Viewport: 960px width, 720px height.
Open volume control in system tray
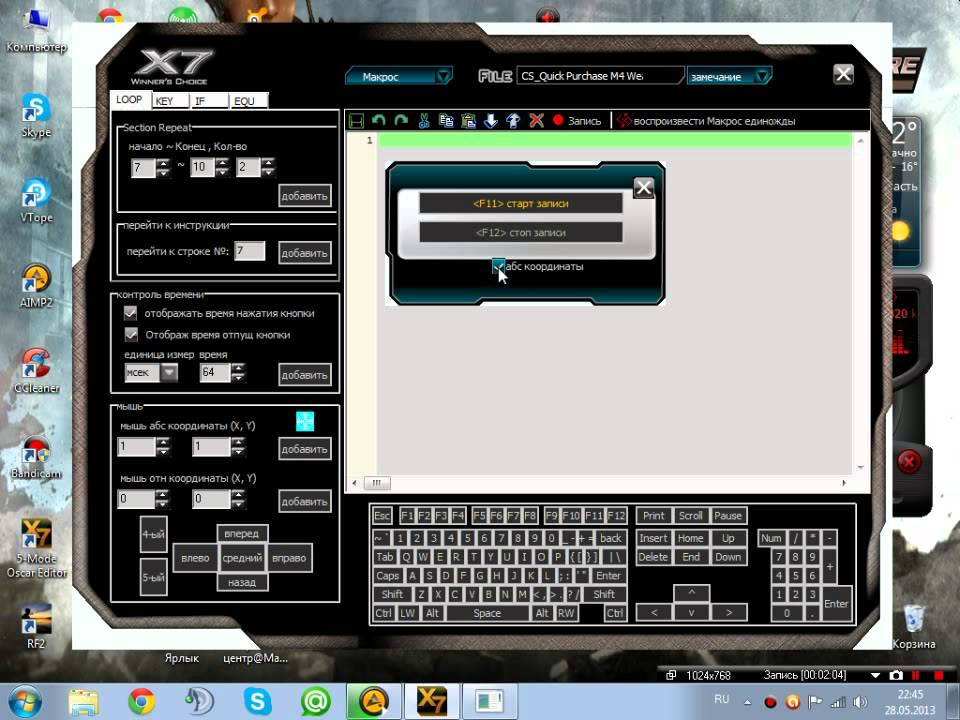(860, 702)
